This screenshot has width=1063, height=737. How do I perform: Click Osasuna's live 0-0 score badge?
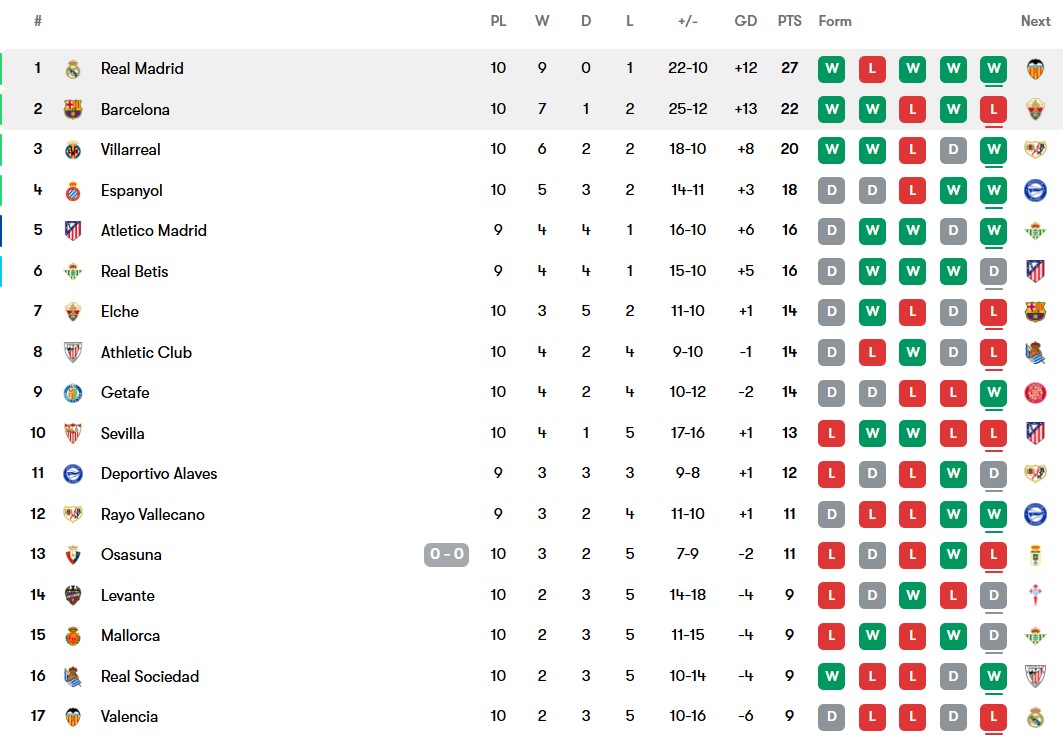tap(446, 555)
